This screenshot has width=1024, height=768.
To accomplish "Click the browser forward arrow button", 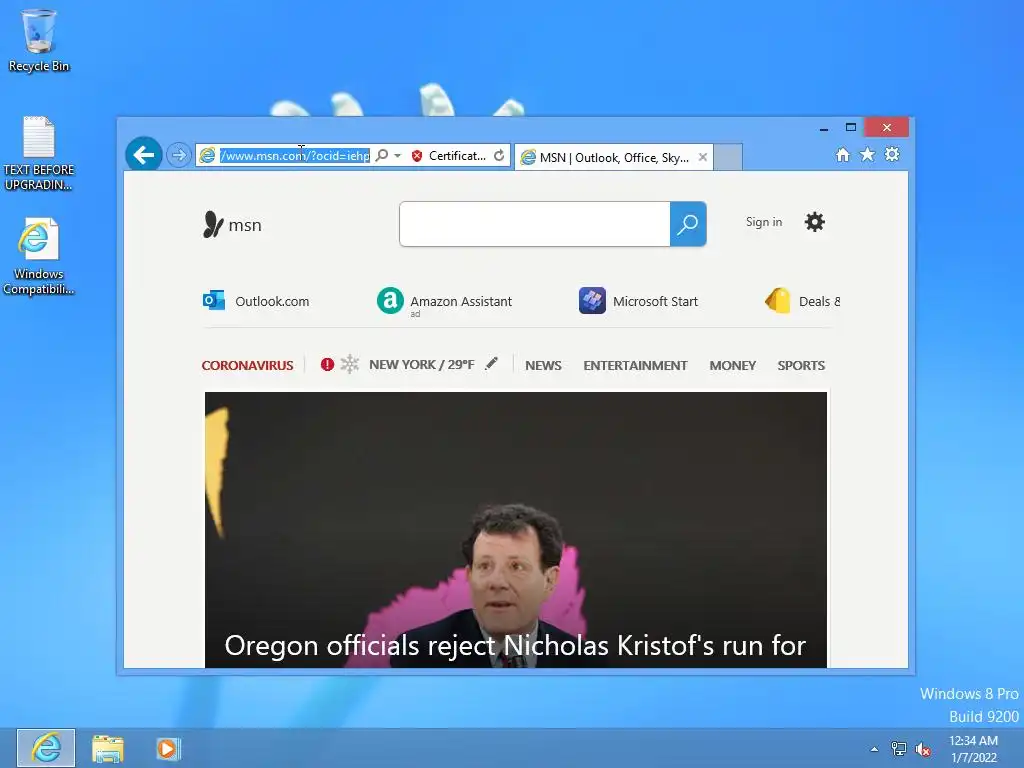I will (178, 155).
